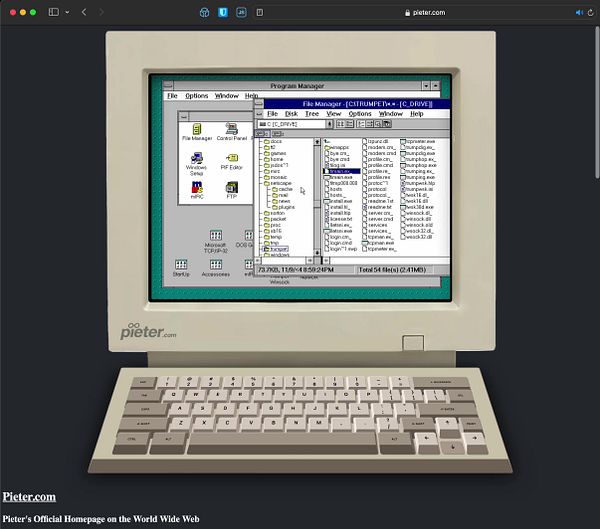Select tcpman.exe in the file list

click(378, 243)
